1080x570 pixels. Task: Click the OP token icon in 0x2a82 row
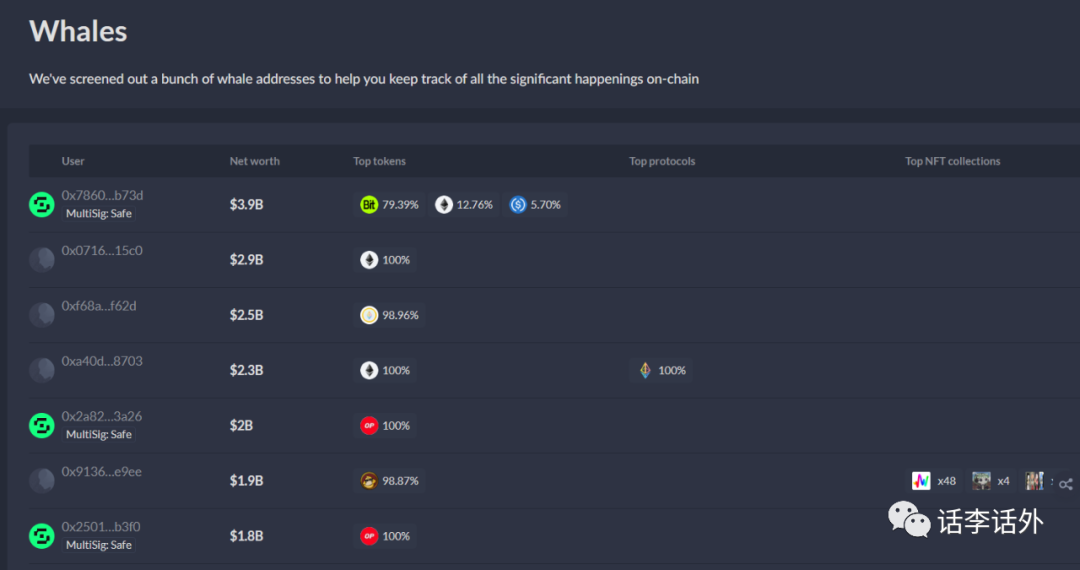tap(369, 426)
